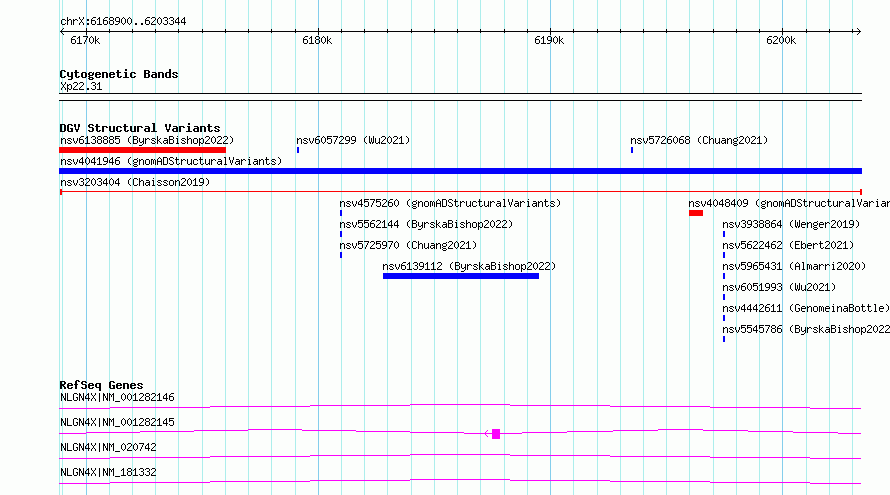
Task: Click nsv6139112 (ByrskaBishop2022) label
Action: click(x=469, y=266)
